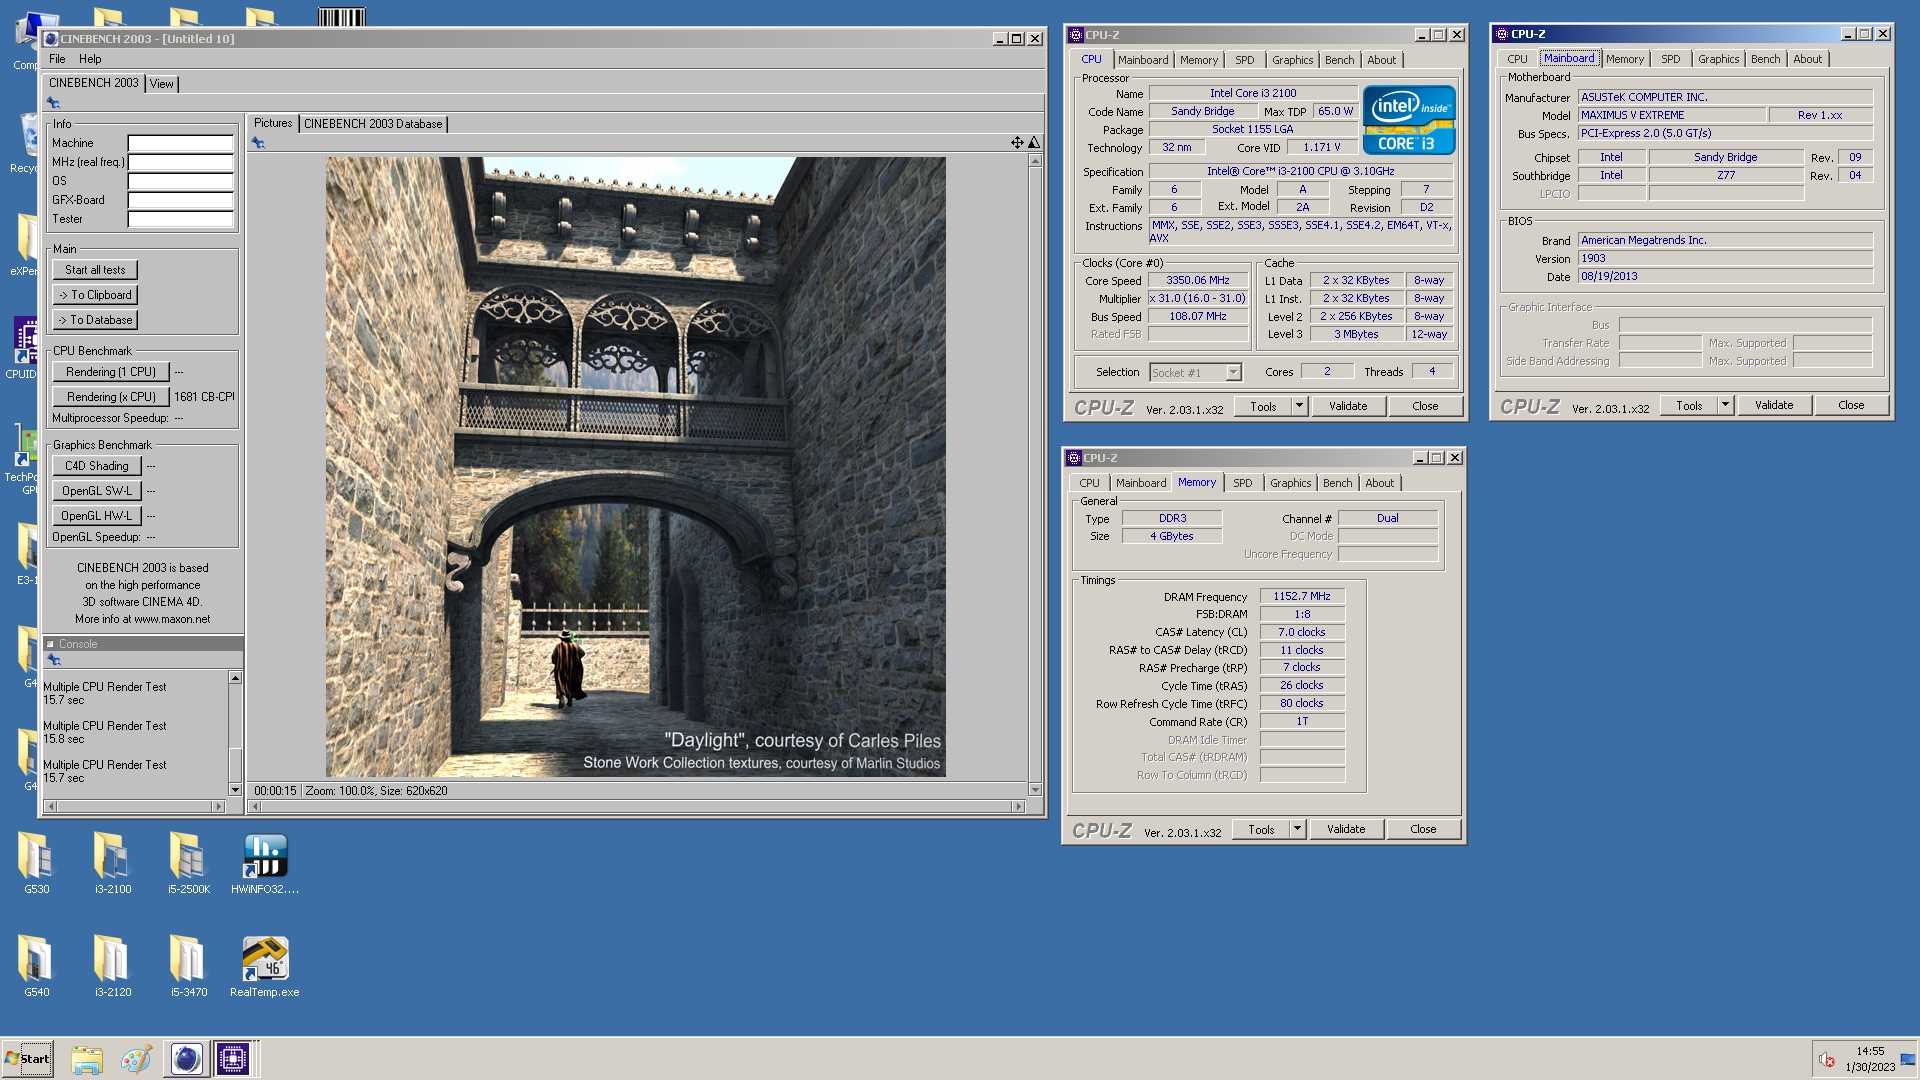The height and width of the screenshot is (1080, 1920).
Task: Launch the HWiNFO32 desktop shortcut
Action: 264,863
